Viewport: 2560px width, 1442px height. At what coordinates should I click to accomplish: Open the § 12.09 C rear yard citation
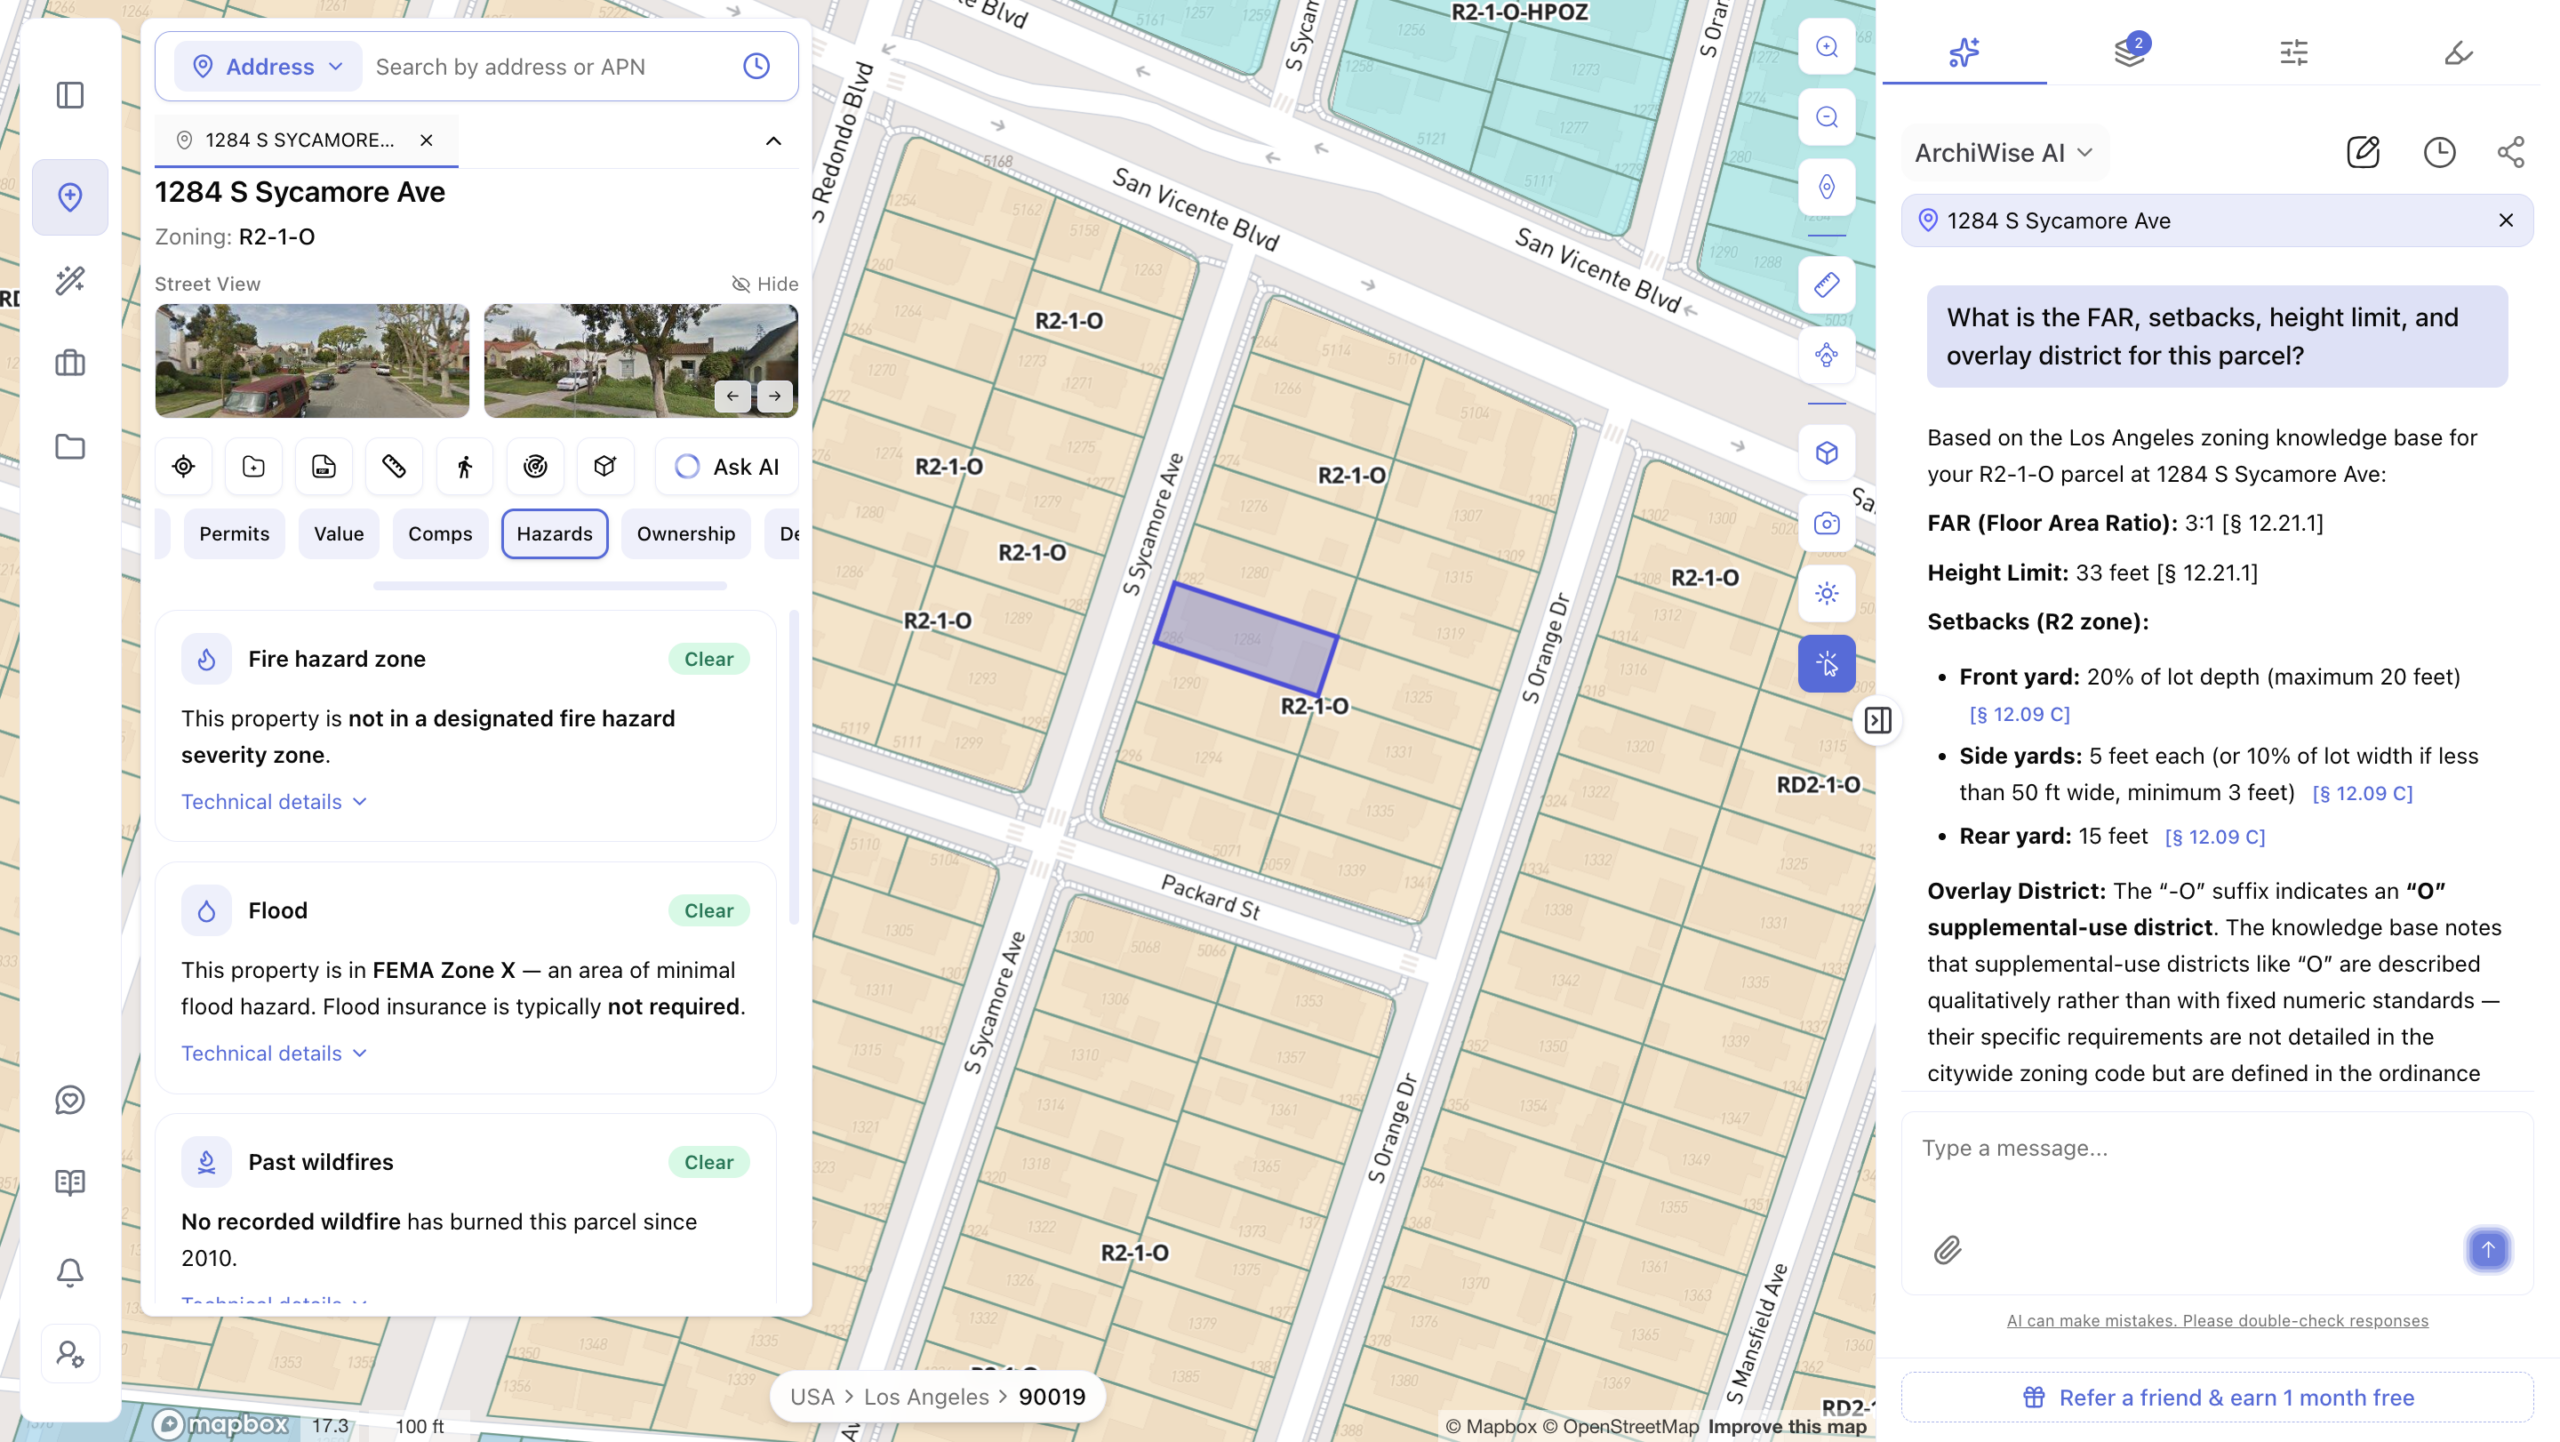pos(2215,837)
